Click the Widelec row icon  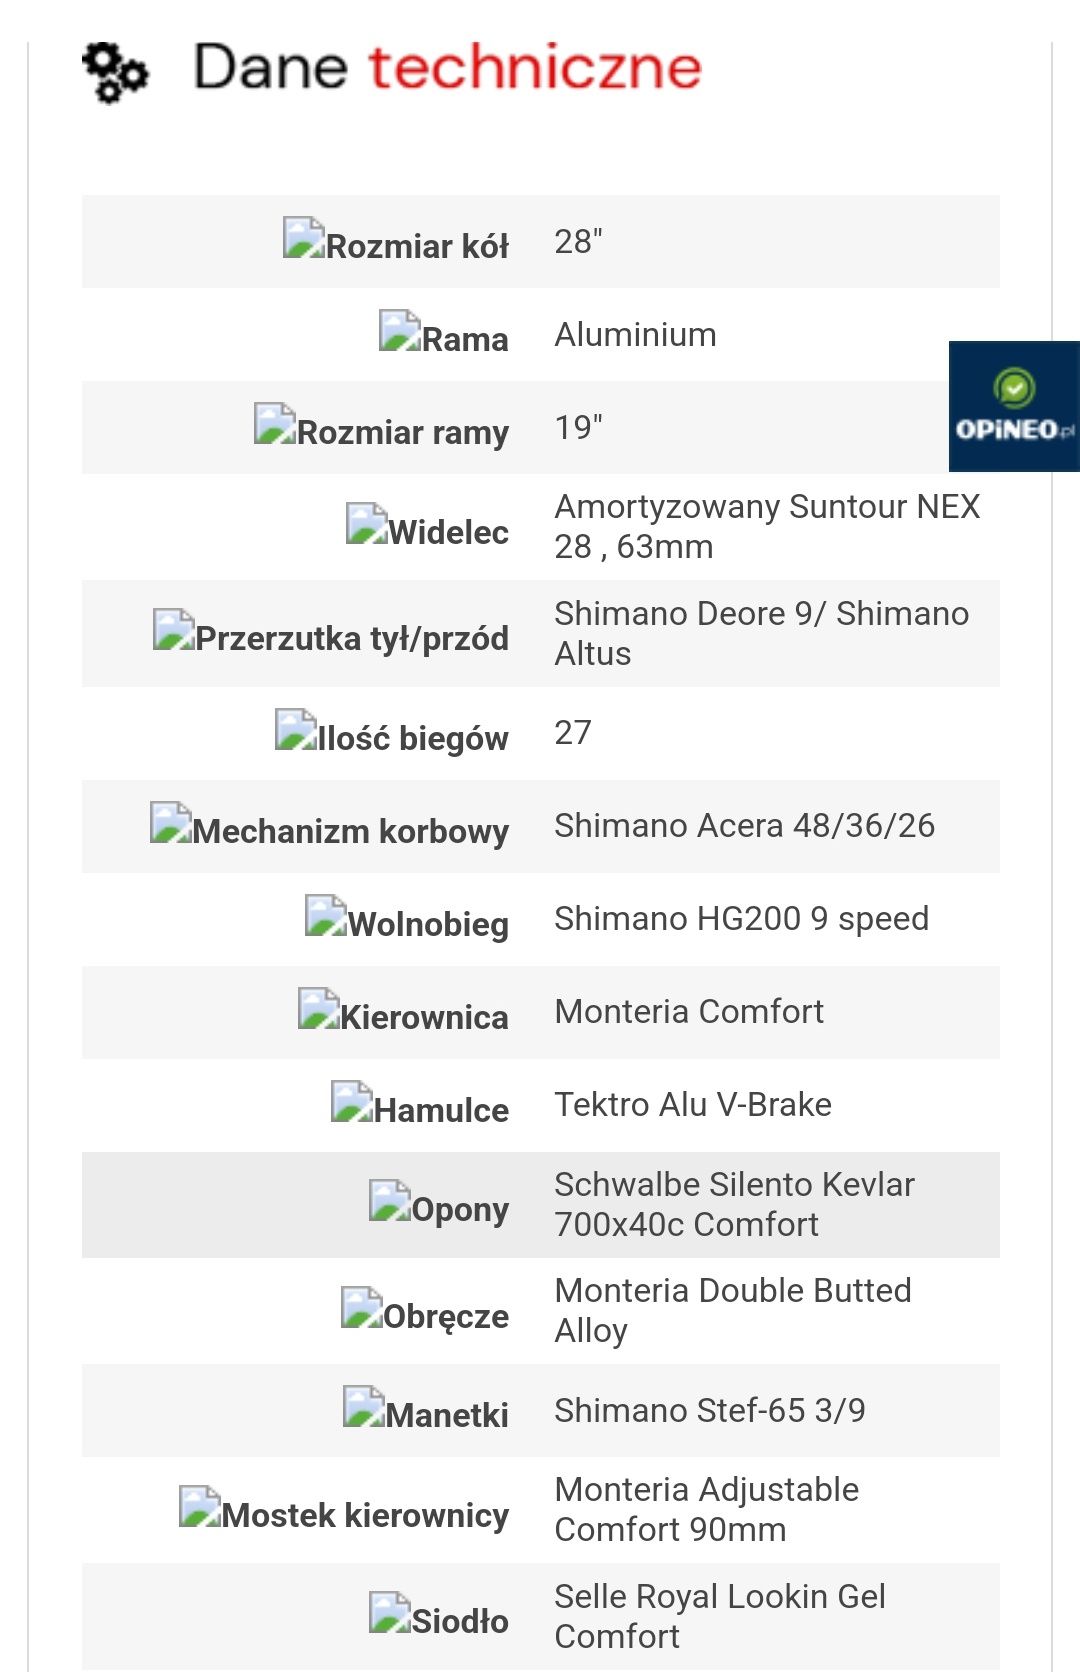pyautogui.click(x=367, y=523)
